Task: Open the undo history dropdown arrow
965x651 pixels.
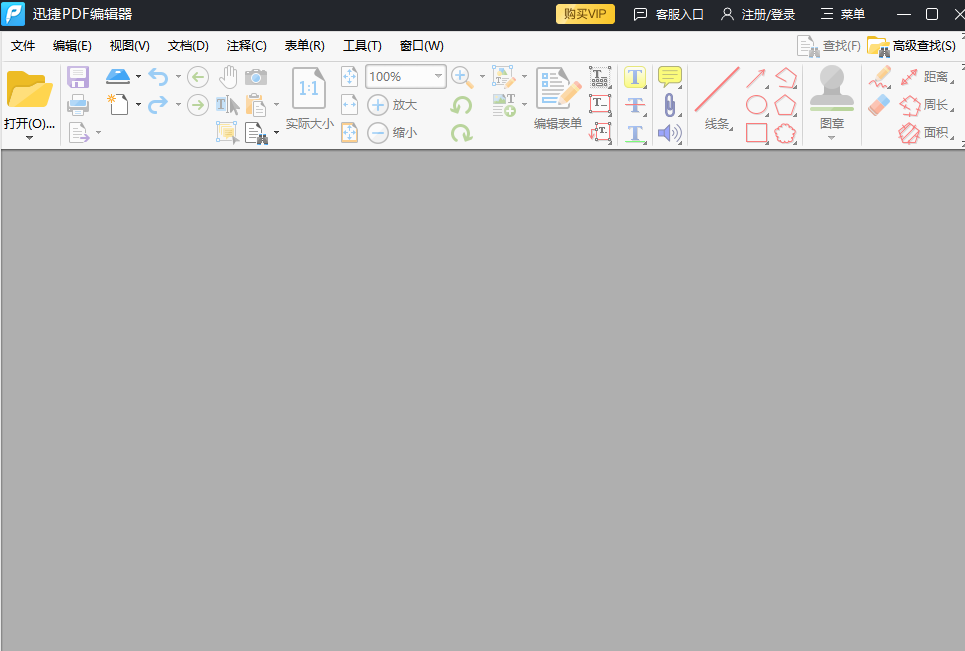Action: 178,77
